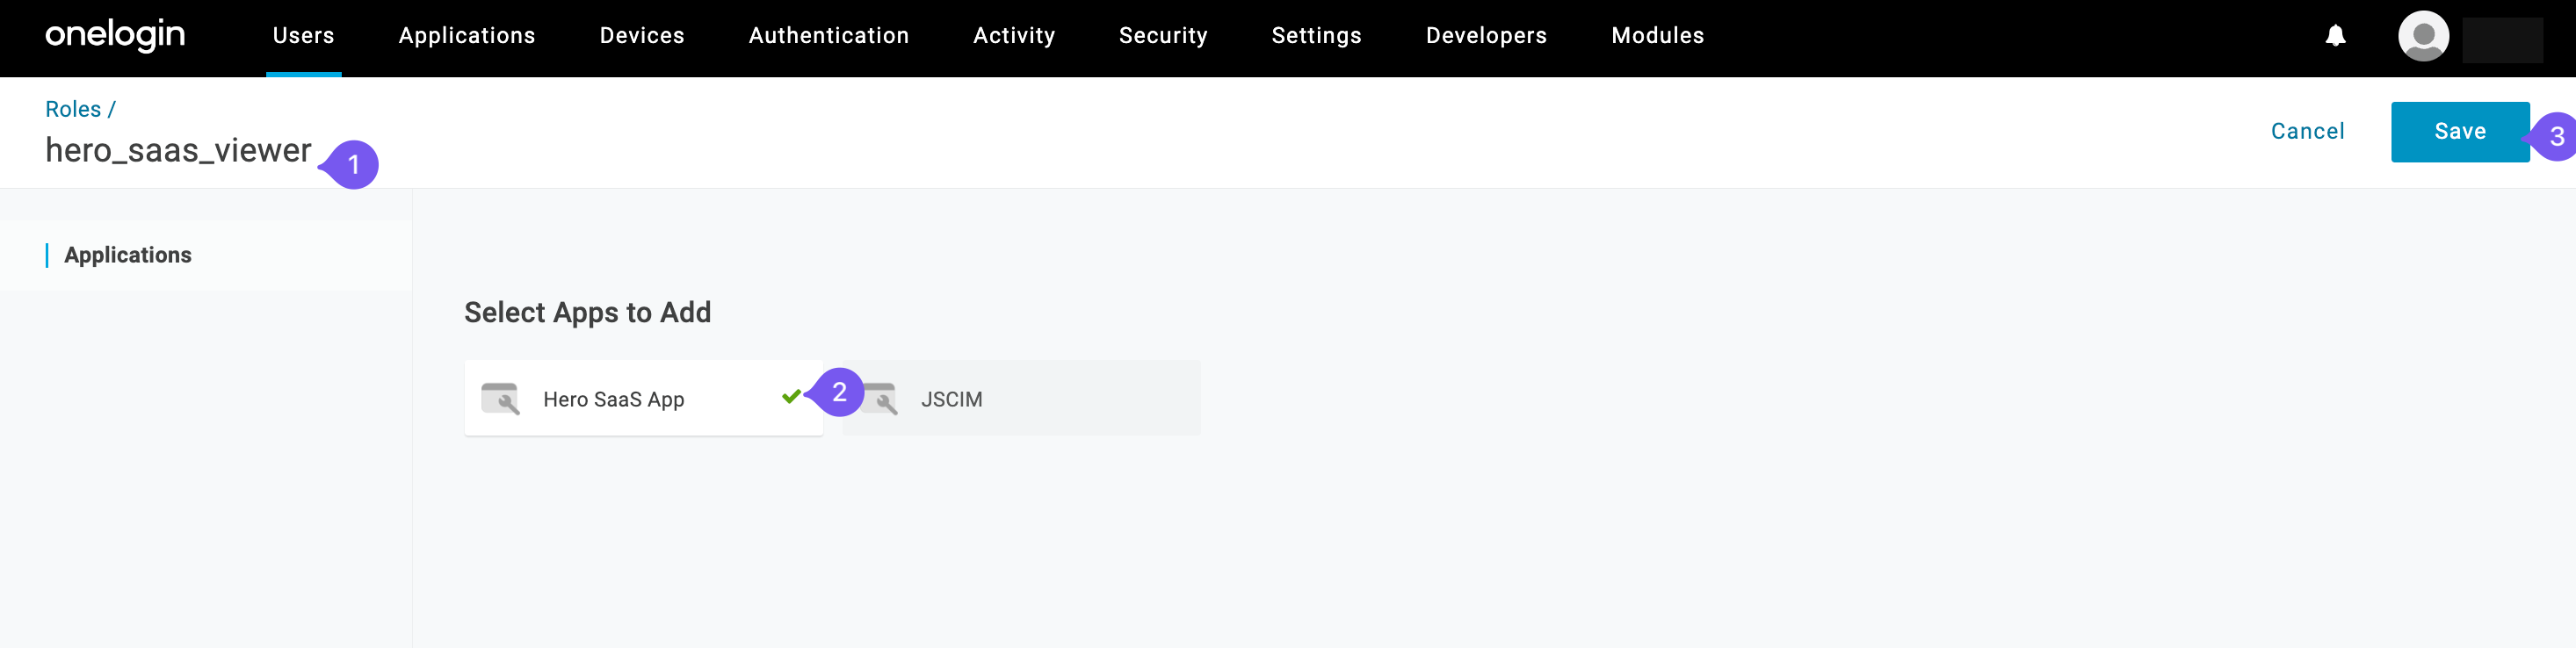Navigate to the Security menu
This screenshot has width=2576, height=648.
pos(1163,36)
